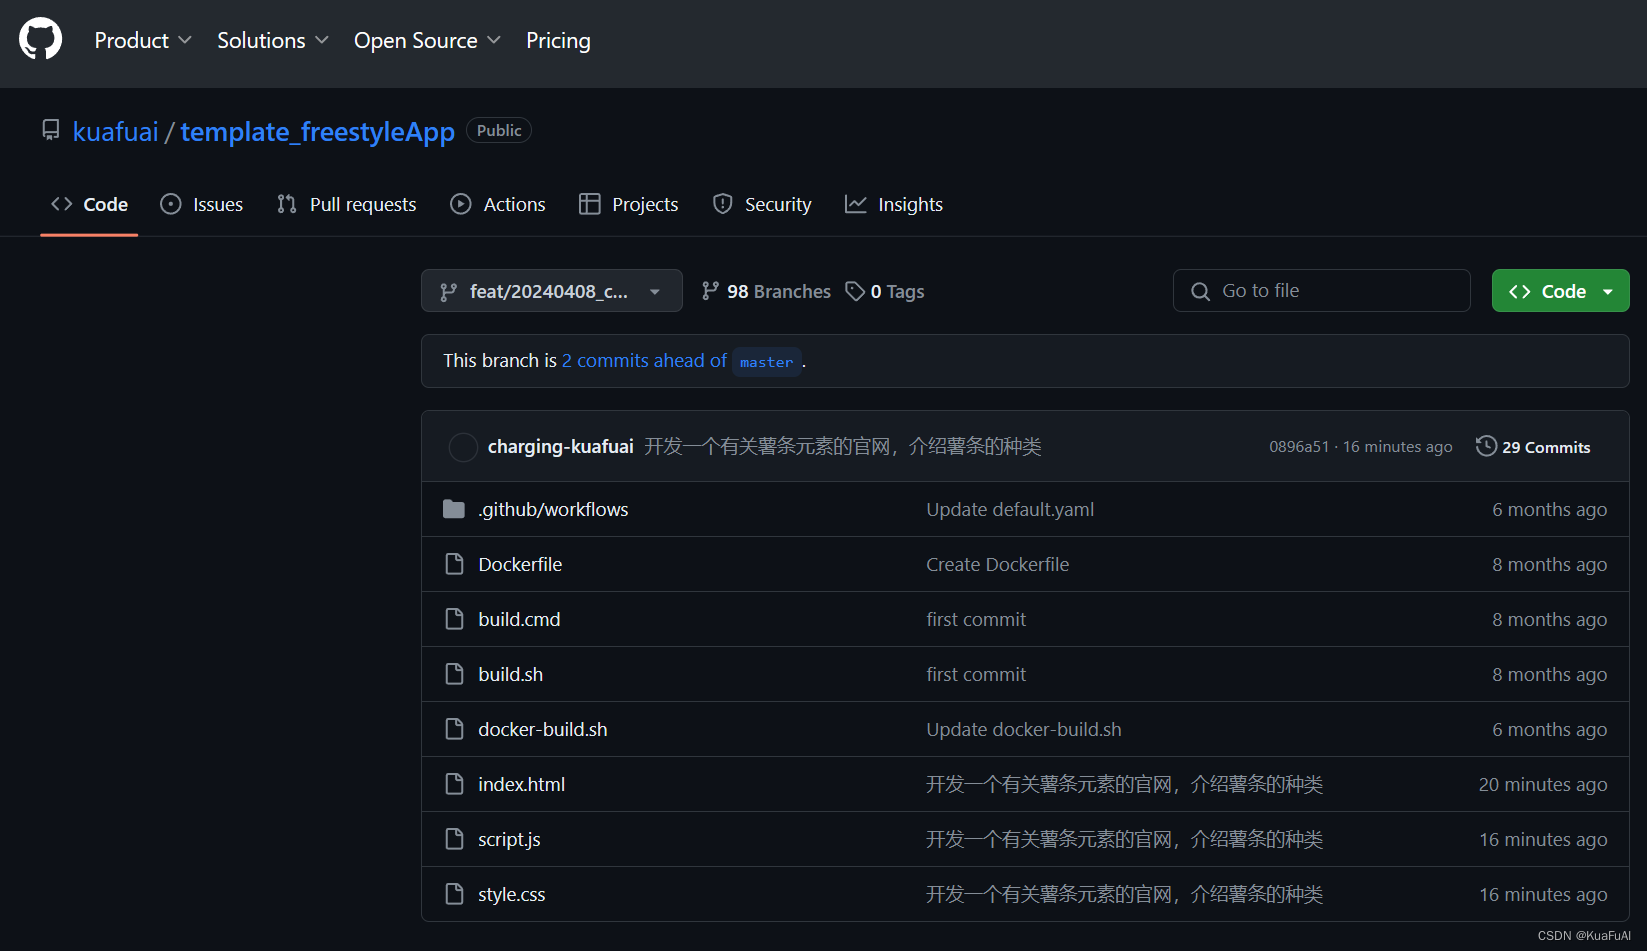Switch to the Actions tab
The image size is (1647, 951).
click(x=498, y=204)
